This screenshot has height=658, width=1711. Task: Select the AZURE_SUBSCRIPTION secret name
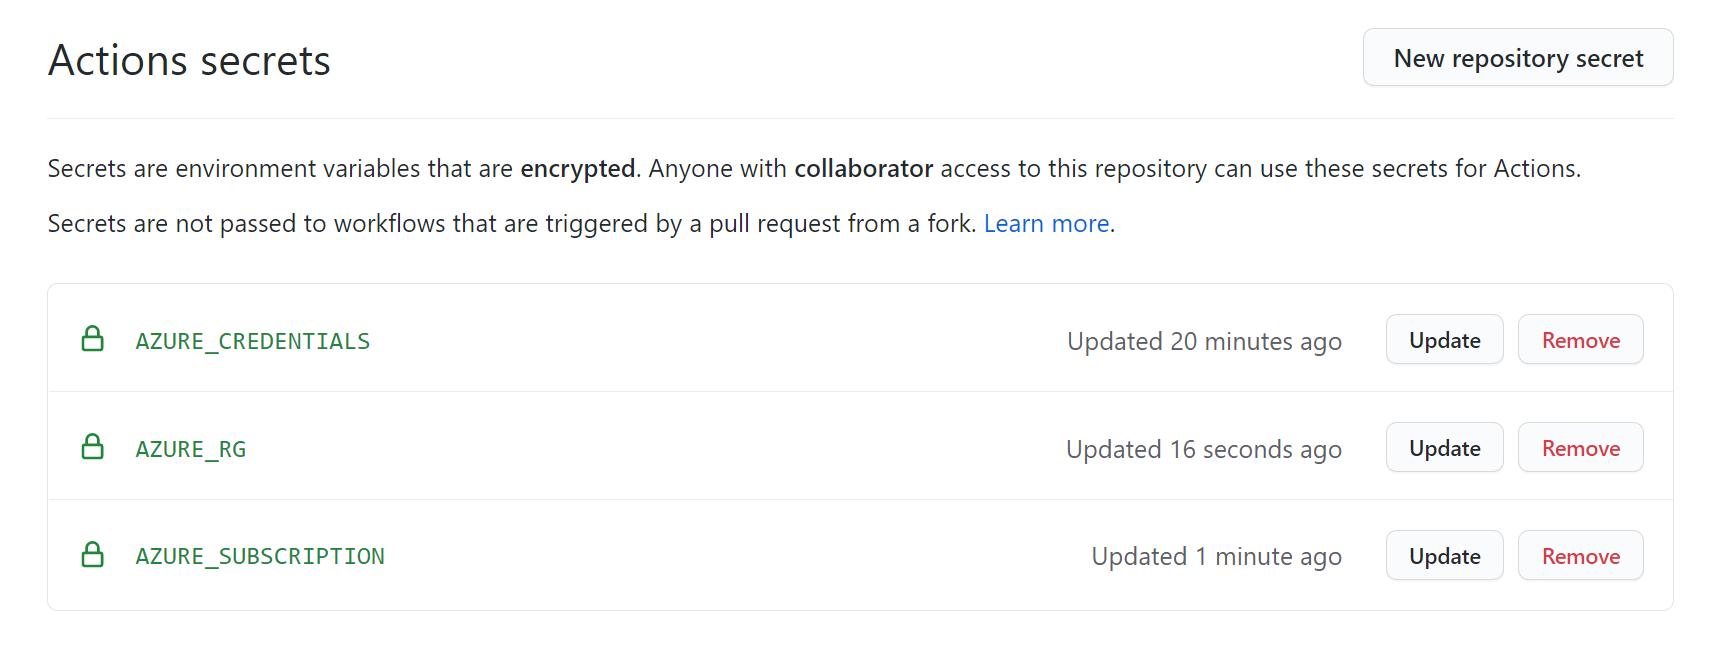point(260,557)
